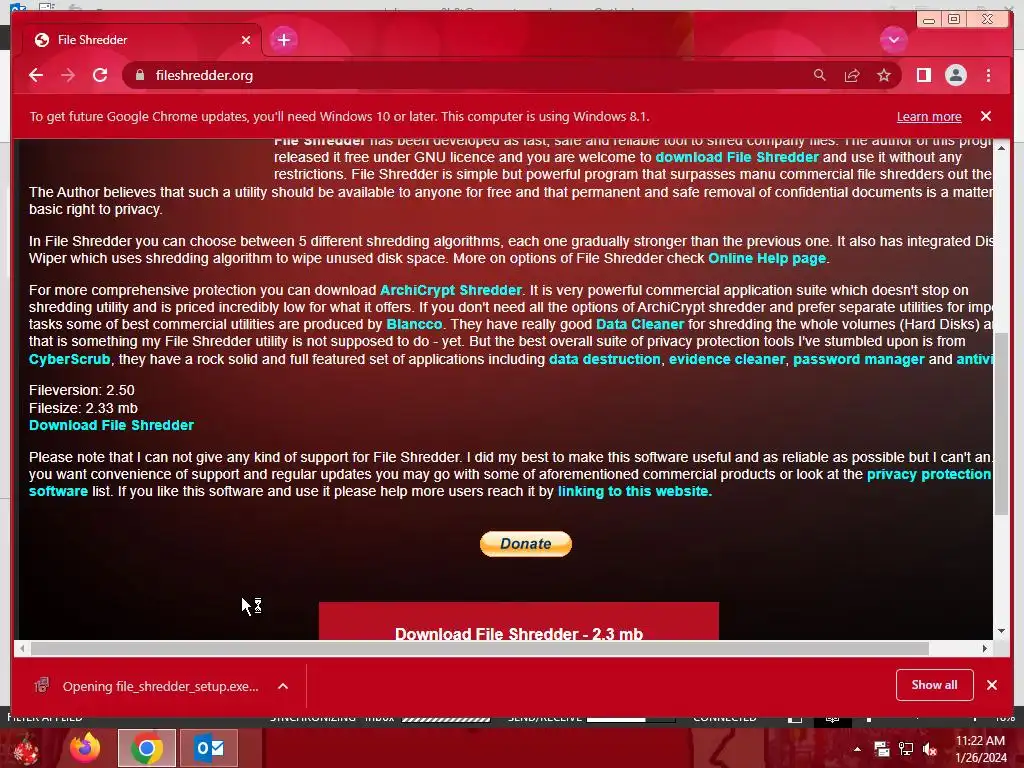
Task: Open the download File Shredder inline link
Action: tap(737, 157)
